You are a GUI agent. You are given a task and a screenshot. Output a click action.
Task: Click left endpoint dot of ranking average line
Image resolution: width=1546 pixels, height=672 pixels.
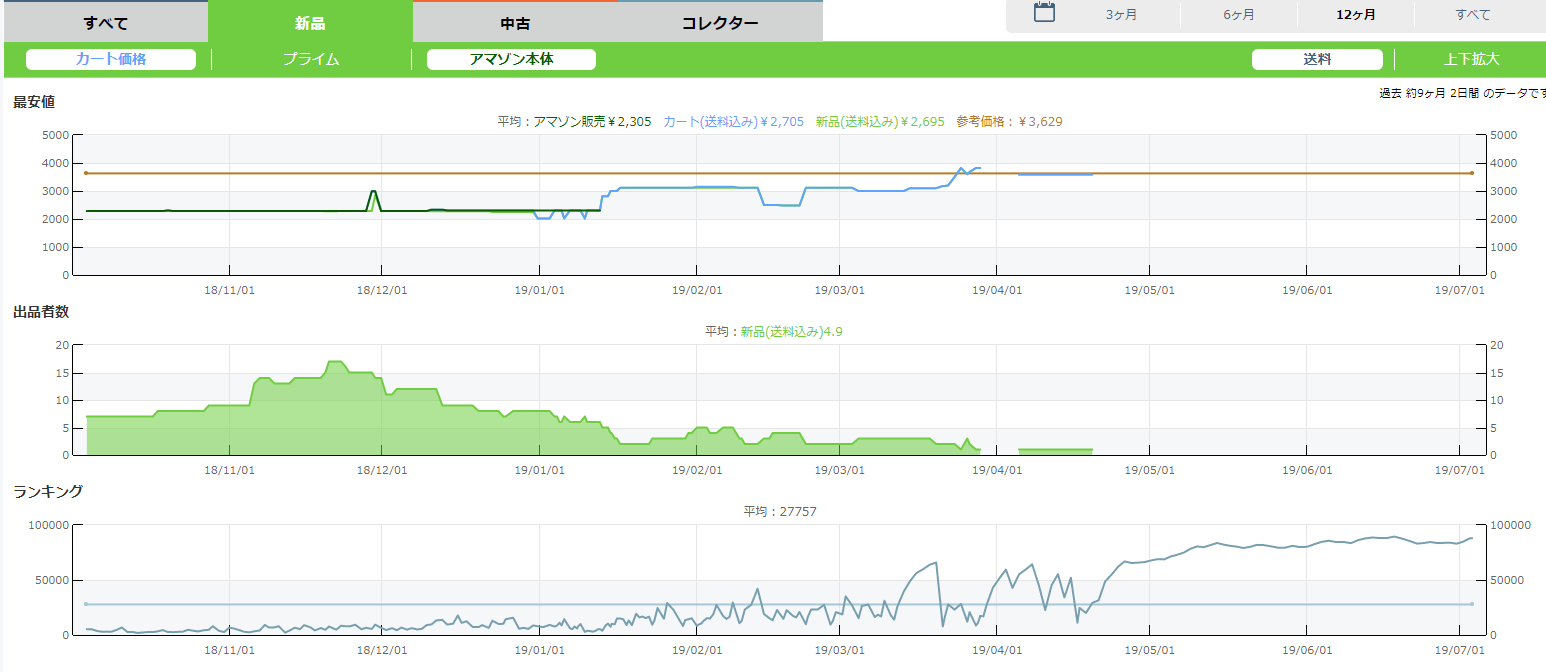(87, 604)
